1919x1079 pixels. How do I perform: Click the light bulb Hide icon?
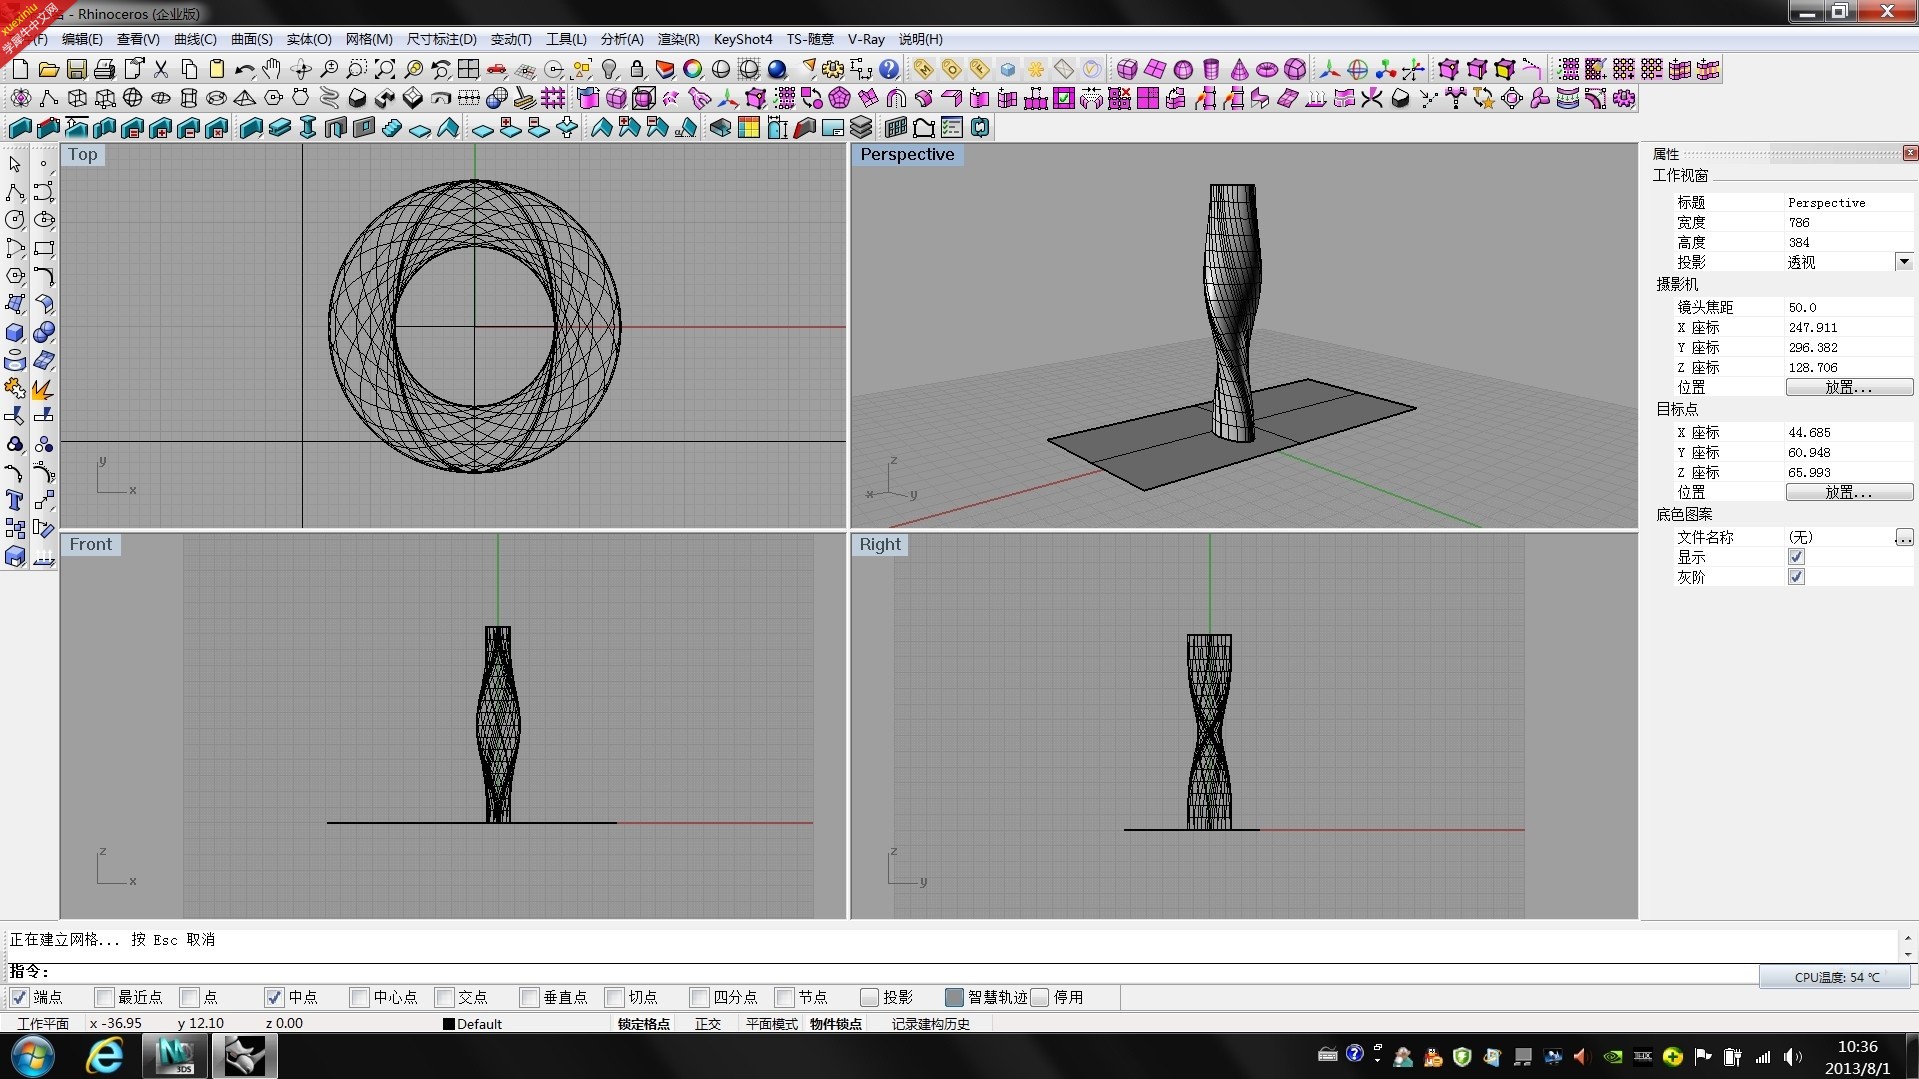point(609,69)
